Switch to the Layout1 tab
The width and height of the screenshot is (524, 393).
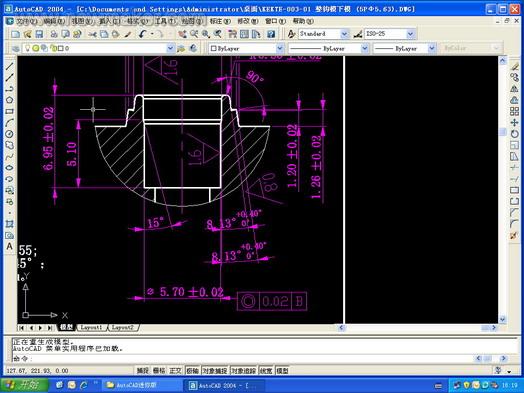pyautogui.click(x=91, y=328)
